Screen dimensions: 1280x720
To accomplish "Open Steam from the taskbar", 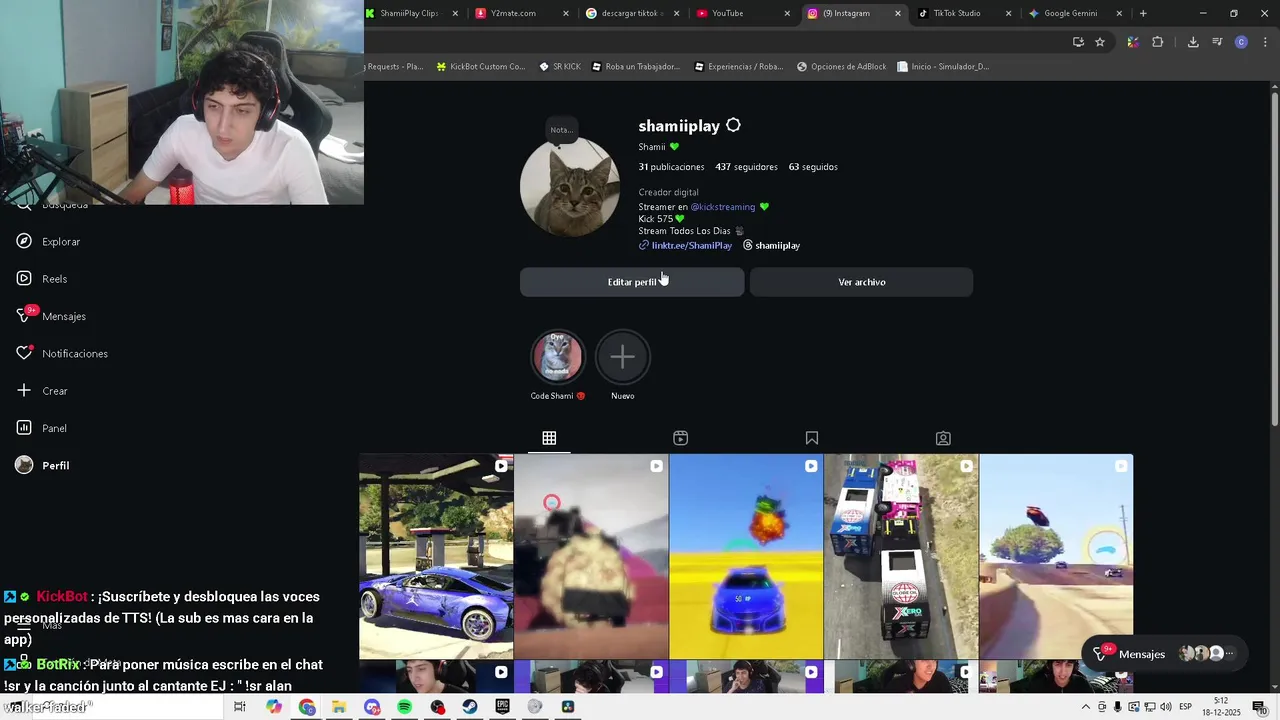I will pos(470,707).
